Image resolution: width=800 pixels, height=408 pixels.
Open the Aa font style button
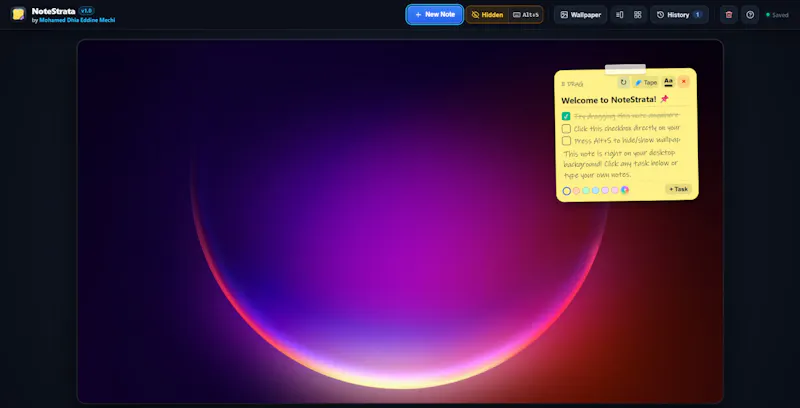click(668, 82)
